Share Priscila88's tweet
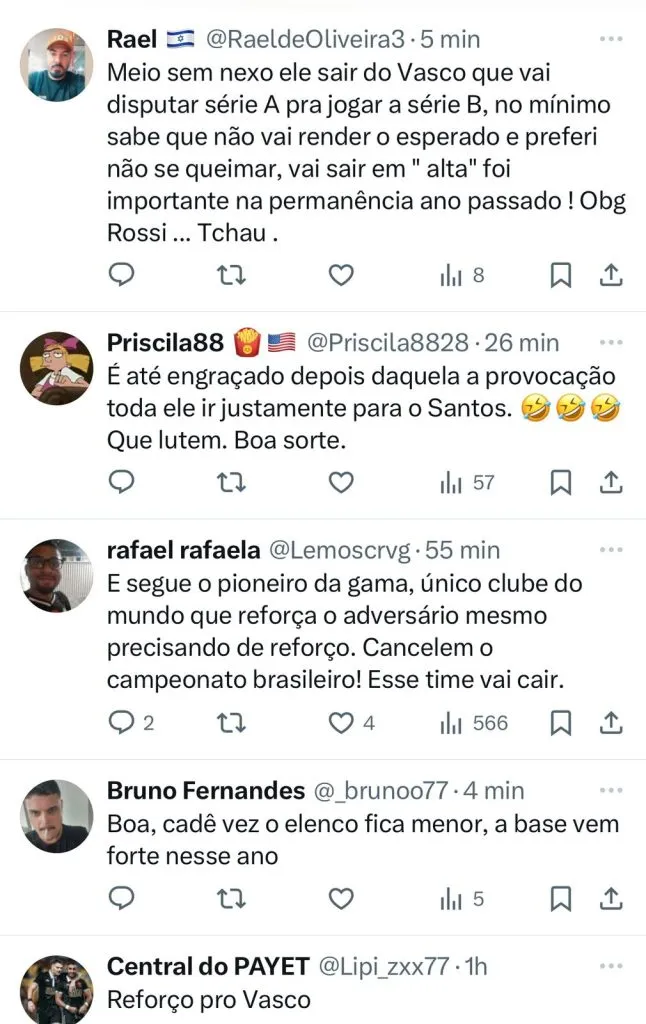 tap(611, 482)
